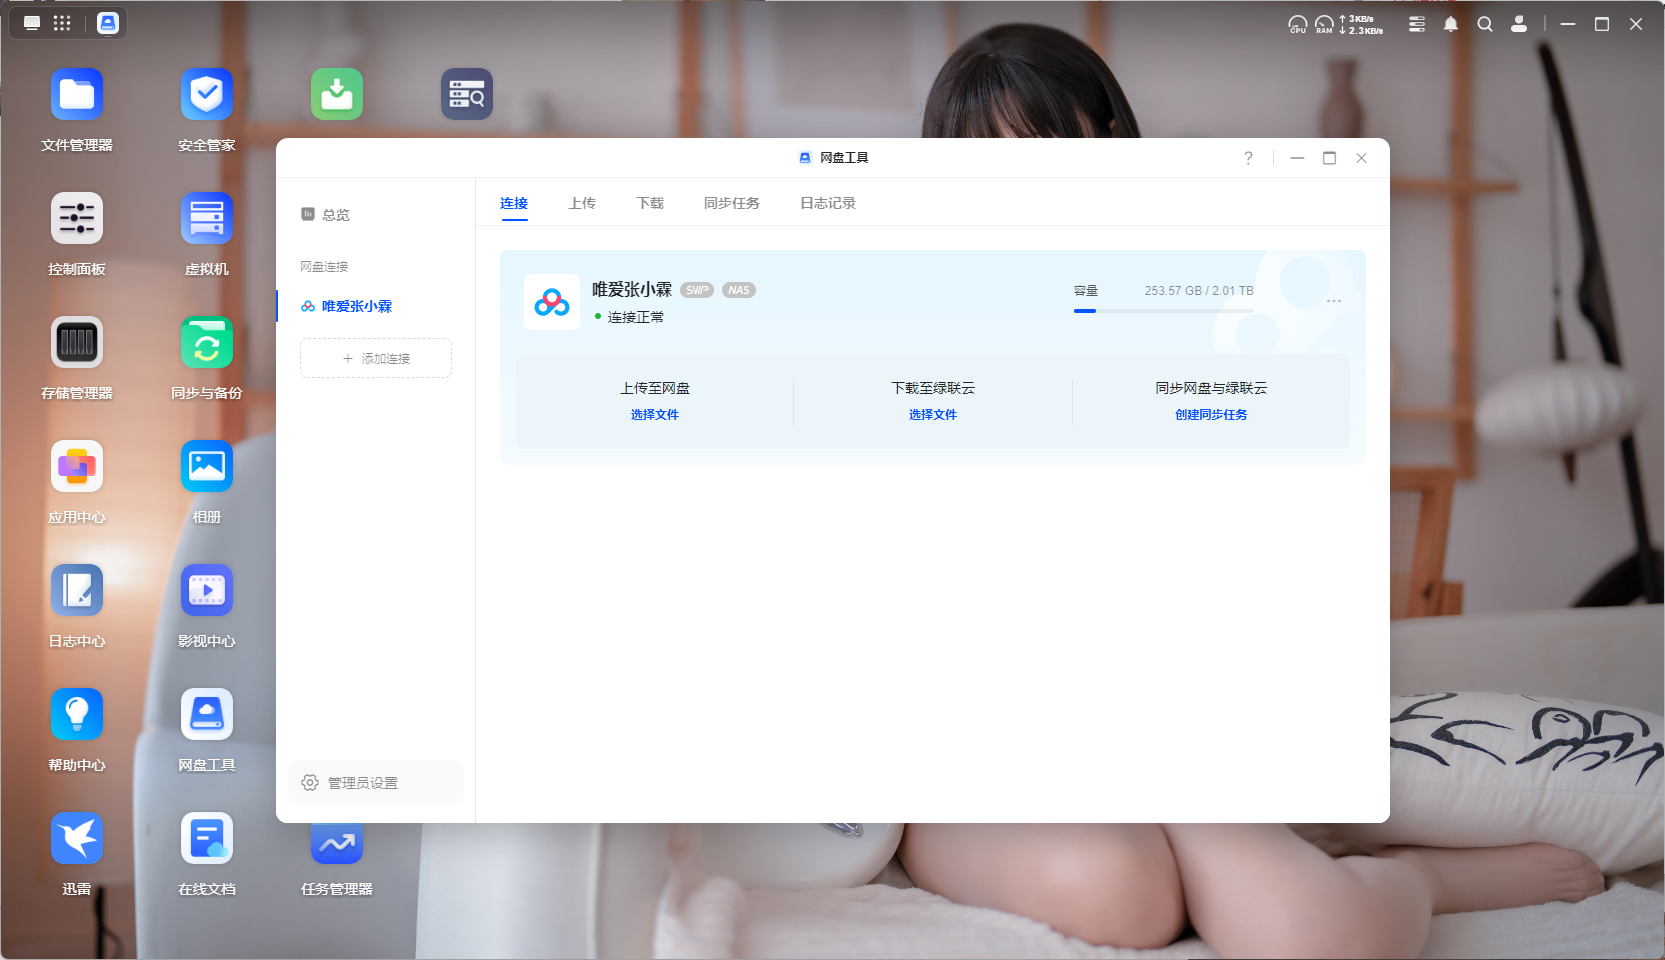
Task: Open the 同步与备份 desktop icon
Action: pyautogui.click(x=207, y=342)
